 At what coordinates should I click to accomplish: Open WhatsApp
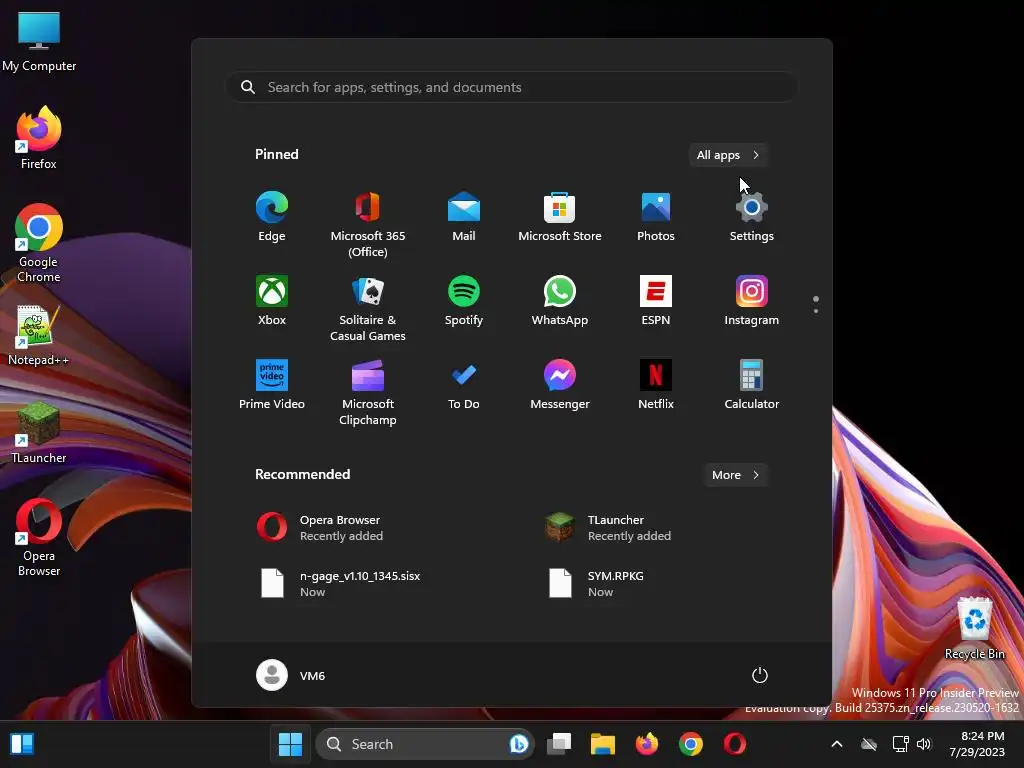pos(560,301)
